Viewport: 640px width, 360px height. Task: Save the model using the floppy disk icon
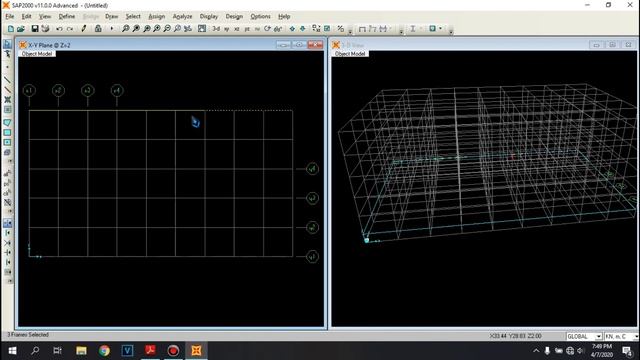coord(35,29)
